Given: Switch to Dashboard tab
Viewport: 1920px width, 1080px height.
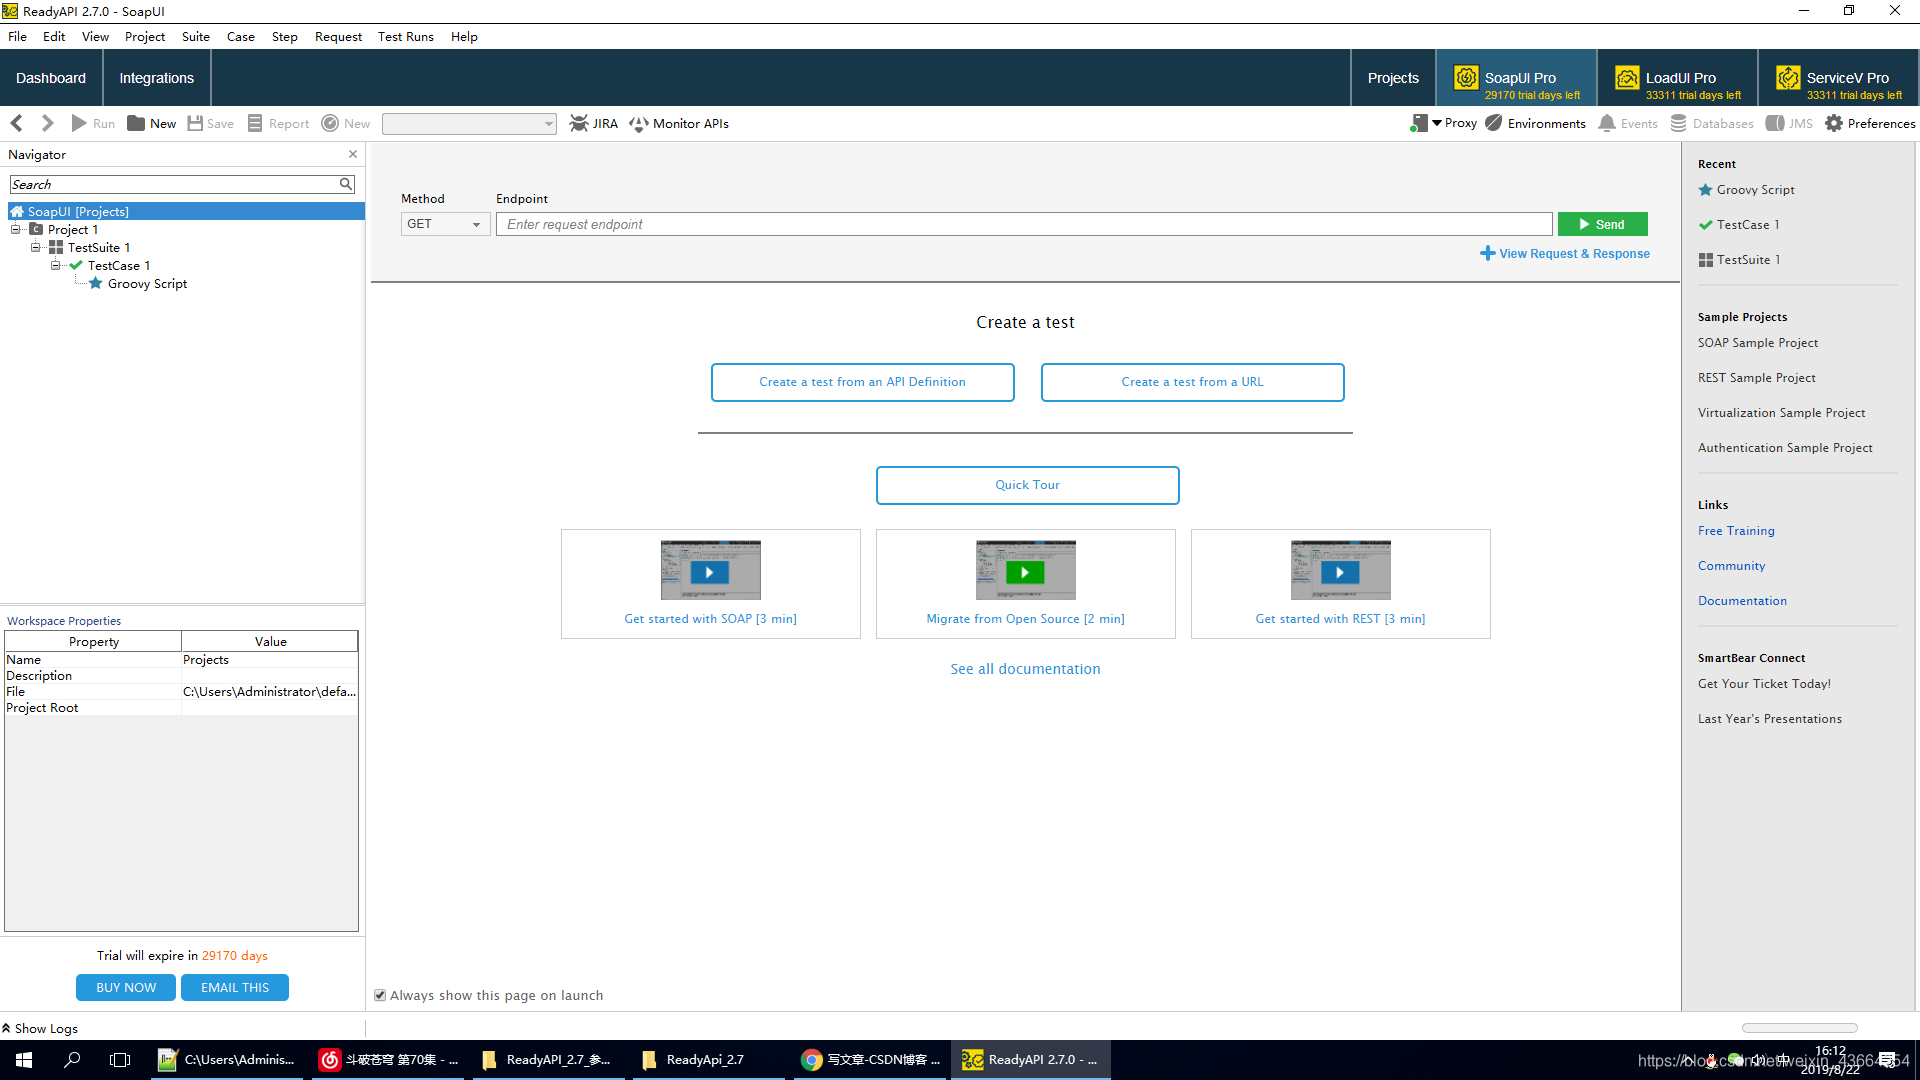Looking at the screenshot, I should coord(51,78).
